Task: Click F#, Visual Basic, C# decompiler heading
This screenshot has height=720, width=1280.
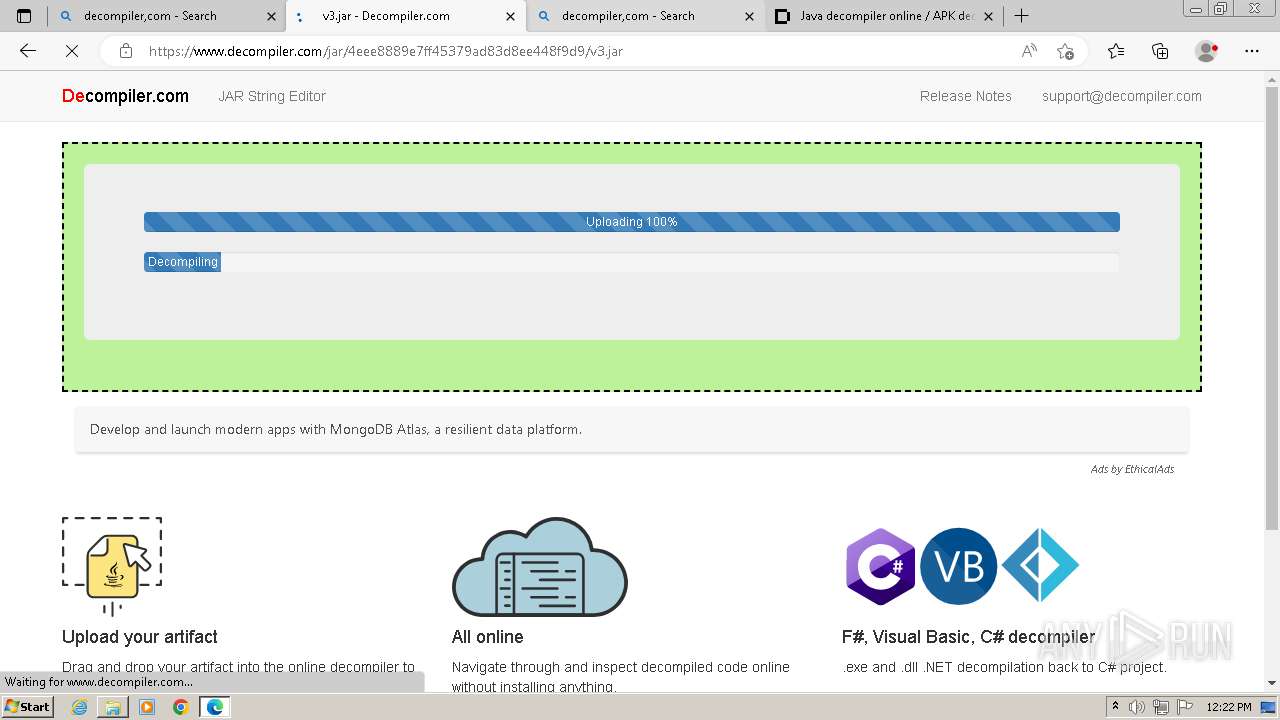Action: click(x=968, y=637)
